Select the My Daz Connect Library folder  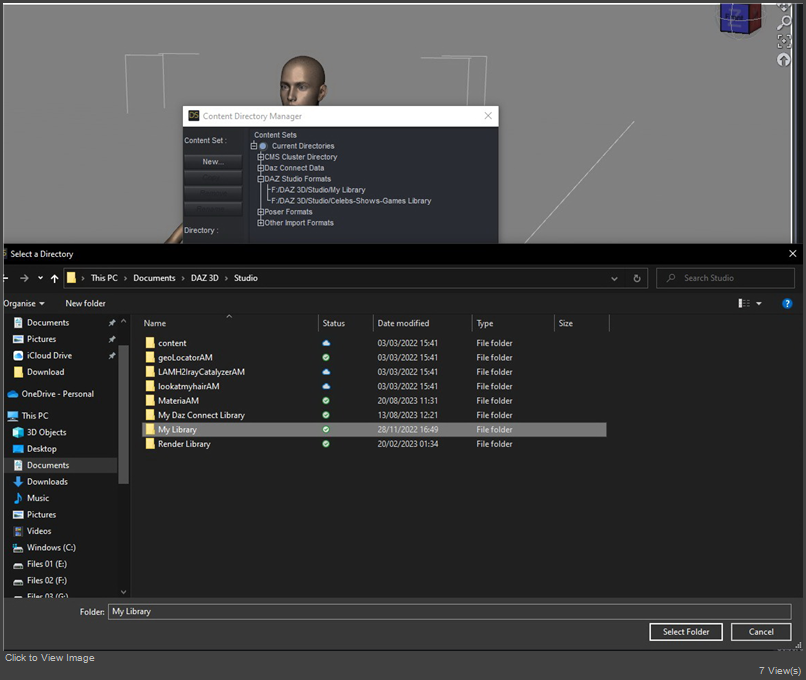point(374,415)
